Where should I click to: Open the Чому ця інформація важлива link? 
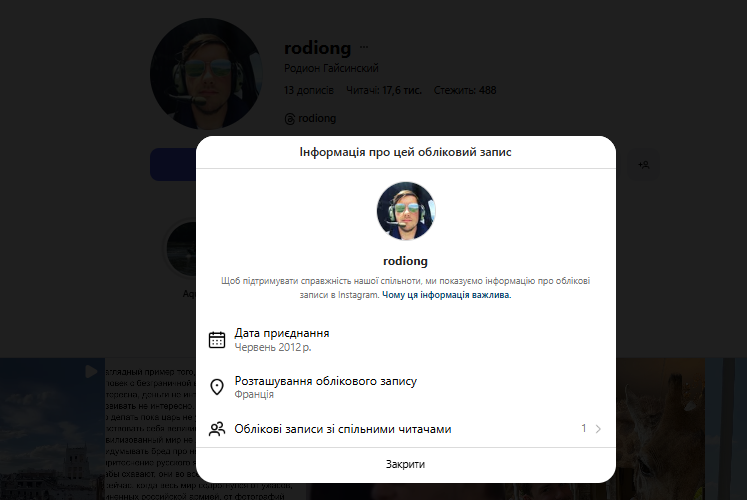(x=446, y=295)
